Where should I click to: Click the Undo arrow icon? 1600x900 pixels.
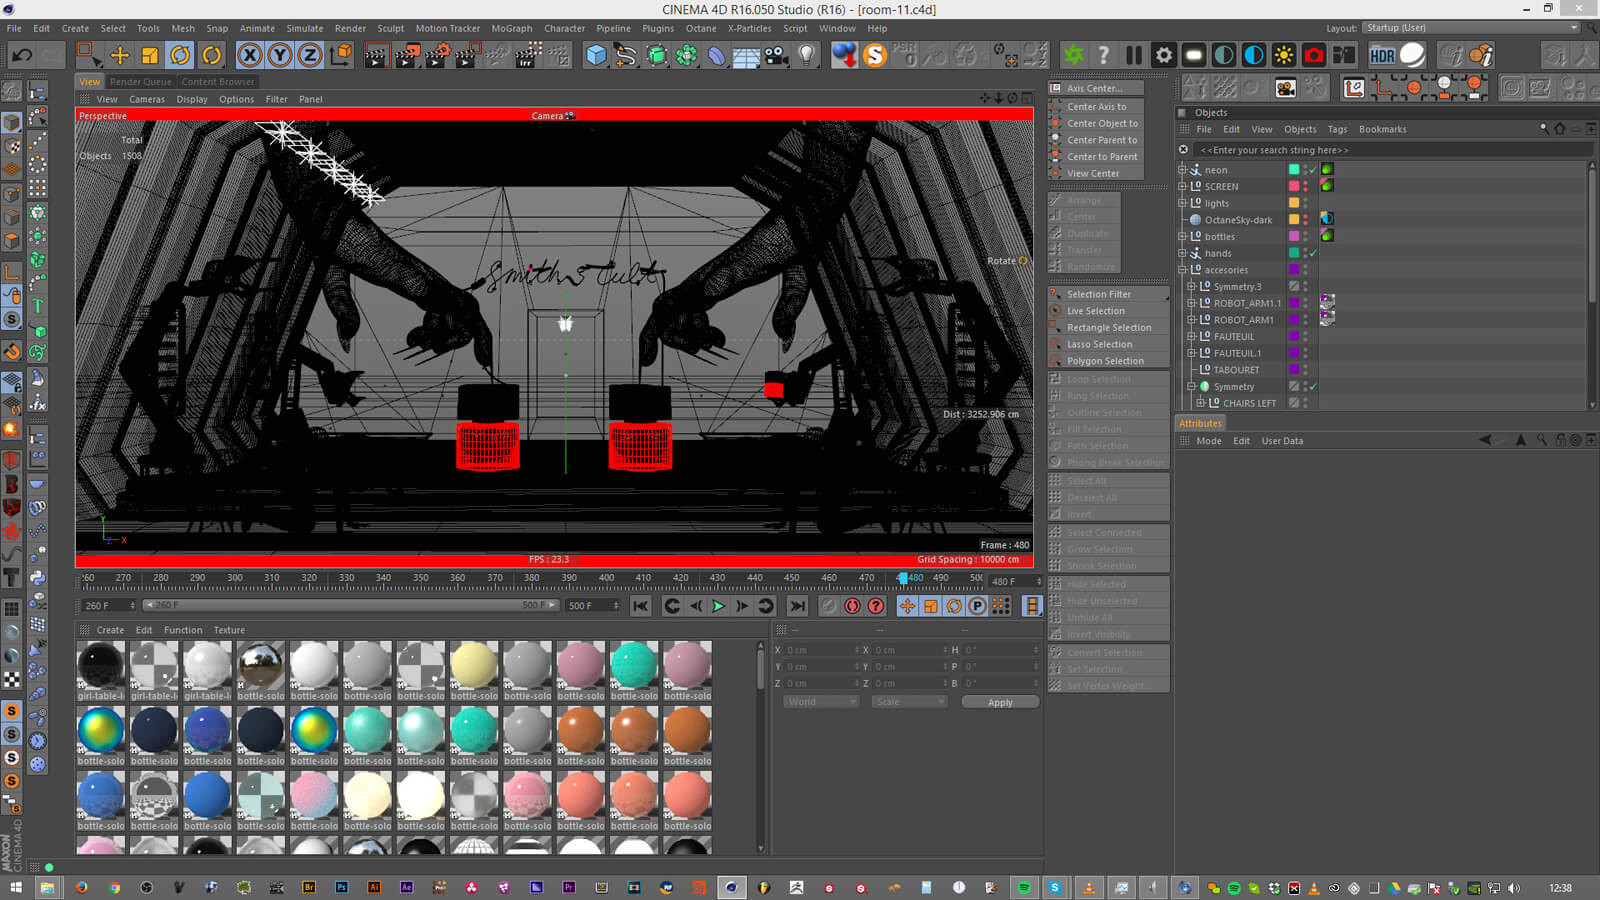click(x=22, y=55)
